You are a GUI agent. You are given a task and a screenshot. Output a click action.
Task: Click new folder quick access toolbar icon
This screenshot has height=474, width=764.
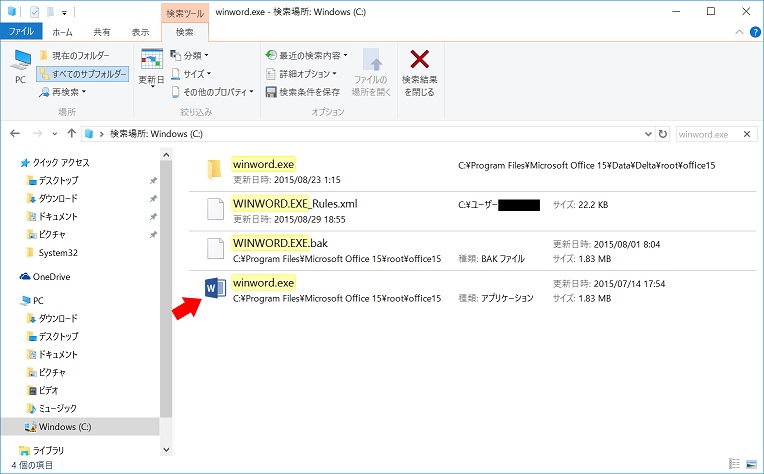[x=50, y=12]
